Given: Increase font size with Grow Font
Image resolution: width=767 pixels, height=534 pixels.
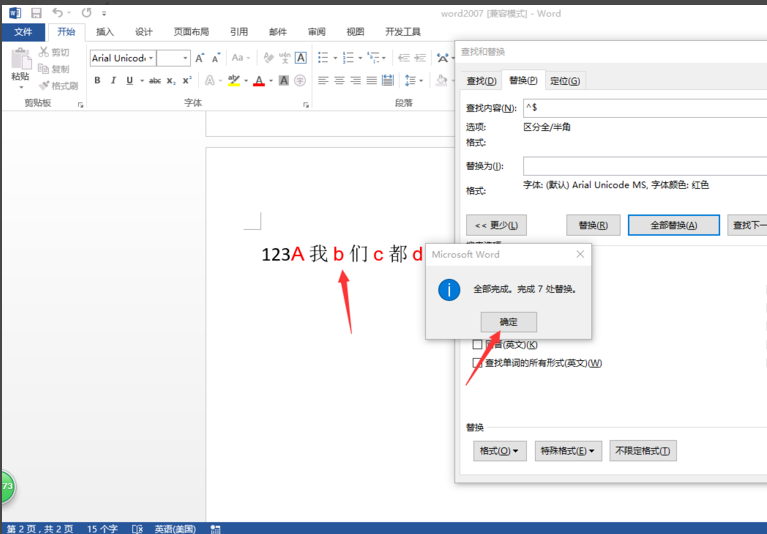Looking at the screenshot, I should (200, 58).
